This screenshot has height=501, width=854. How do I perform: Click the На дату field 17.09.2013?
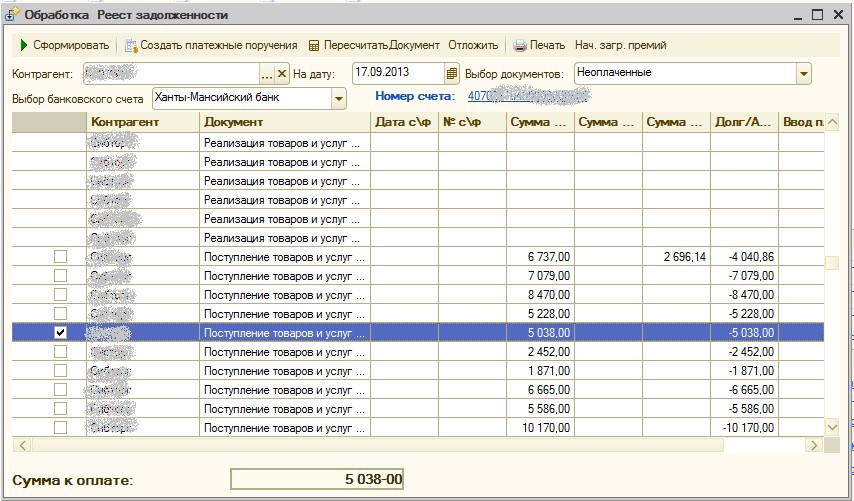(399, 74)
